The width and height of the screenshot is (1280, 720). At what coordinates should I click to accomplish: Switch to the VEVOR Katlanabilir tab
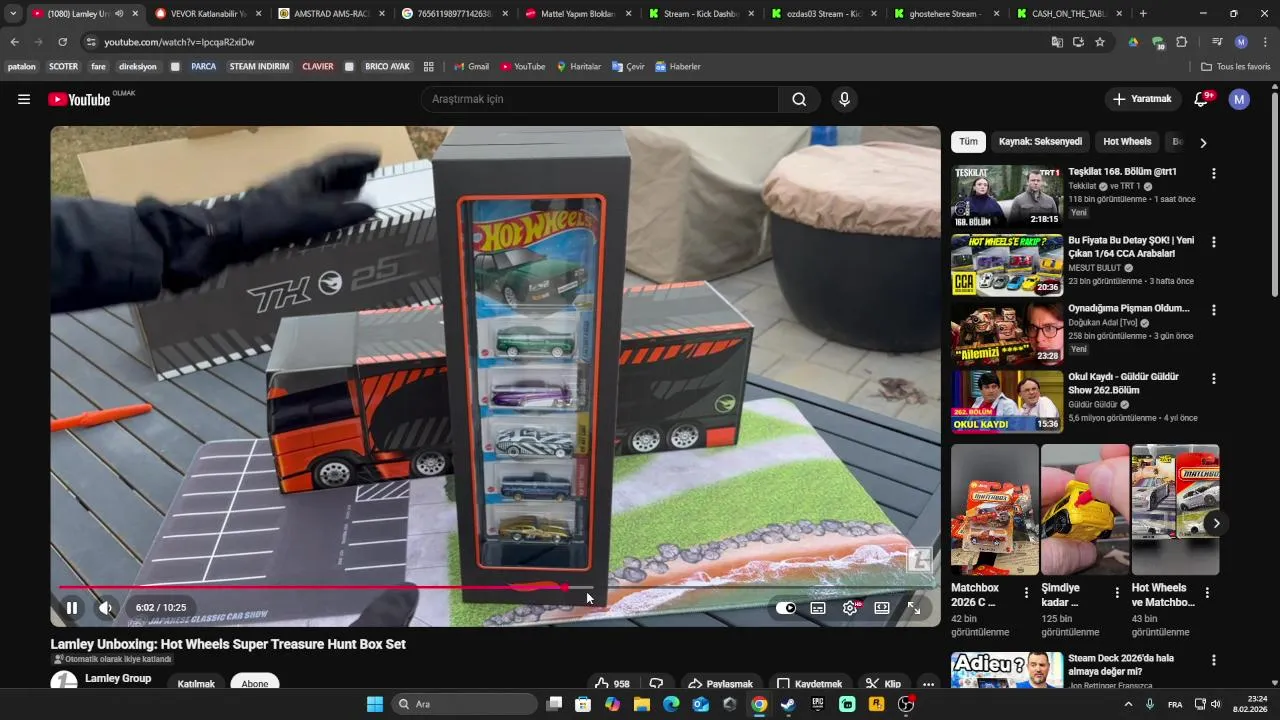pyautogui.click(x=208, y=14)
